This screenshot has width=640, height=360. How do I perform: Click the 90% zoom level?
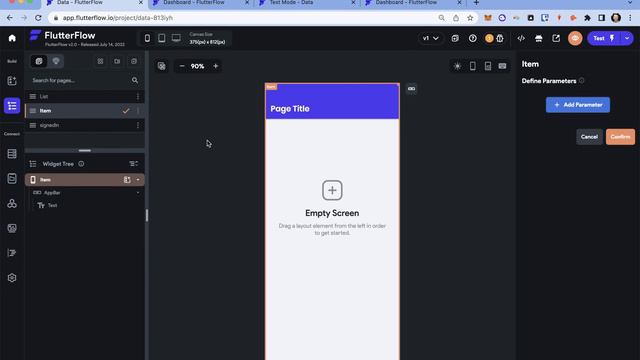click(x=197, y=66)
